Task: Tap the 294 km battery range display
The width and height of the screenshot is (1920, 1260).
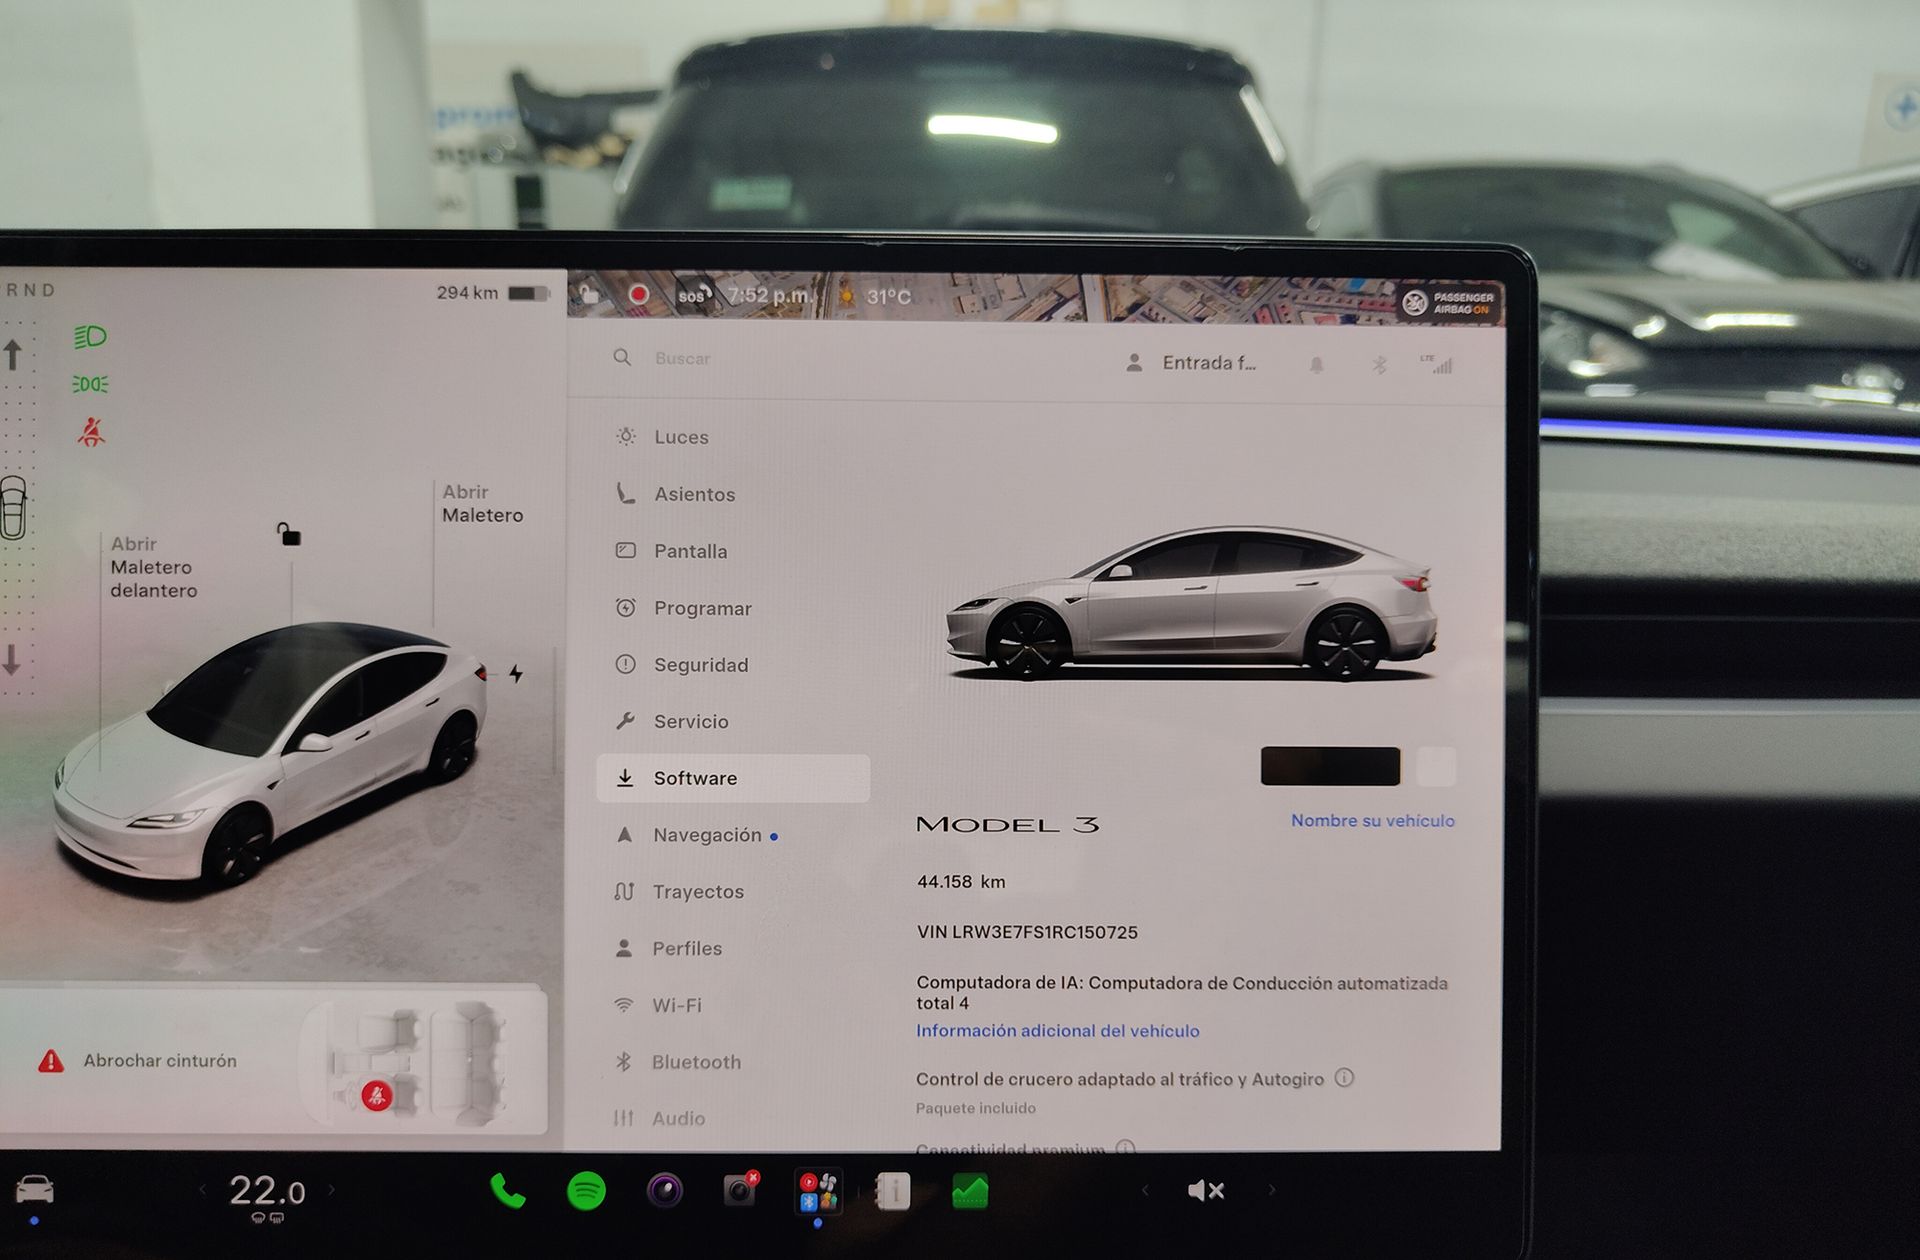Action: pyautogui.click(x=492, y=292)
